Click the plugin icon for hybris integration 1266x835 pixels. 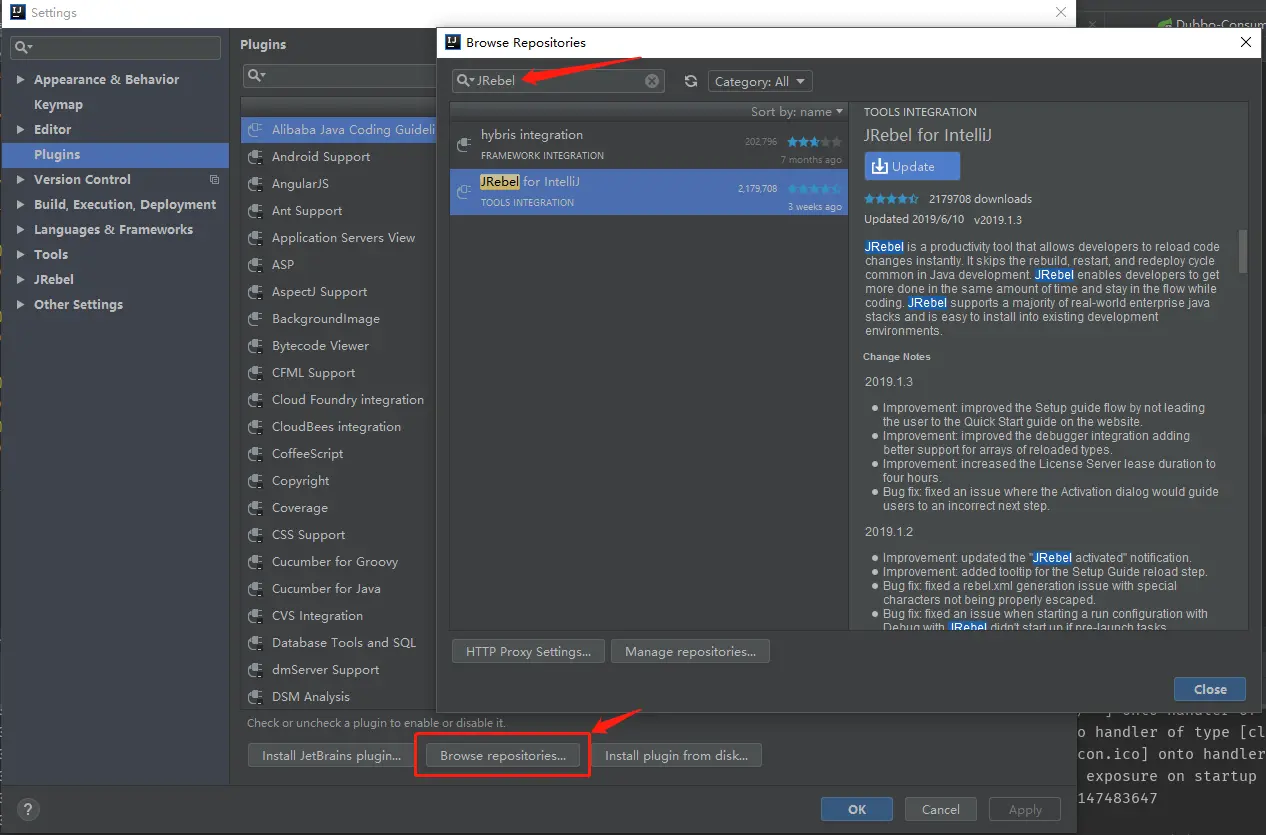point(463,144)
